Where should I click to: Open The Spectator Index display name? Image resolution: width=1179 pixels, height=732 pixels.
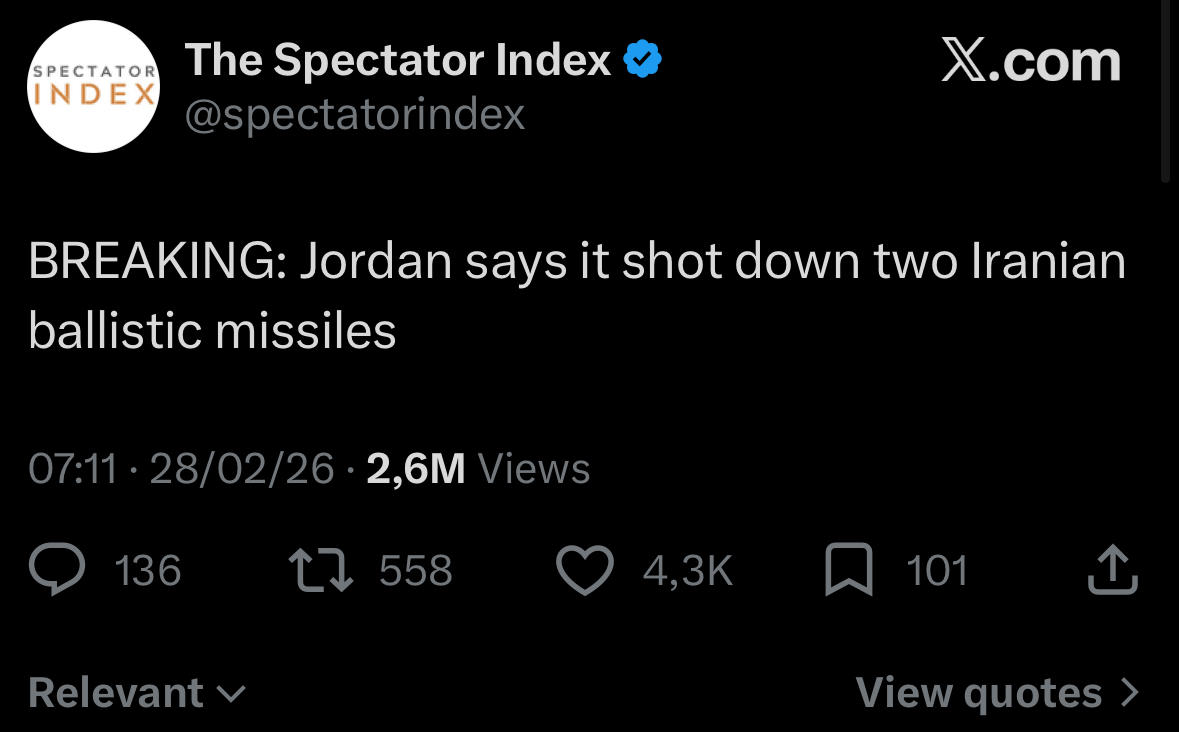pos(398,61)
